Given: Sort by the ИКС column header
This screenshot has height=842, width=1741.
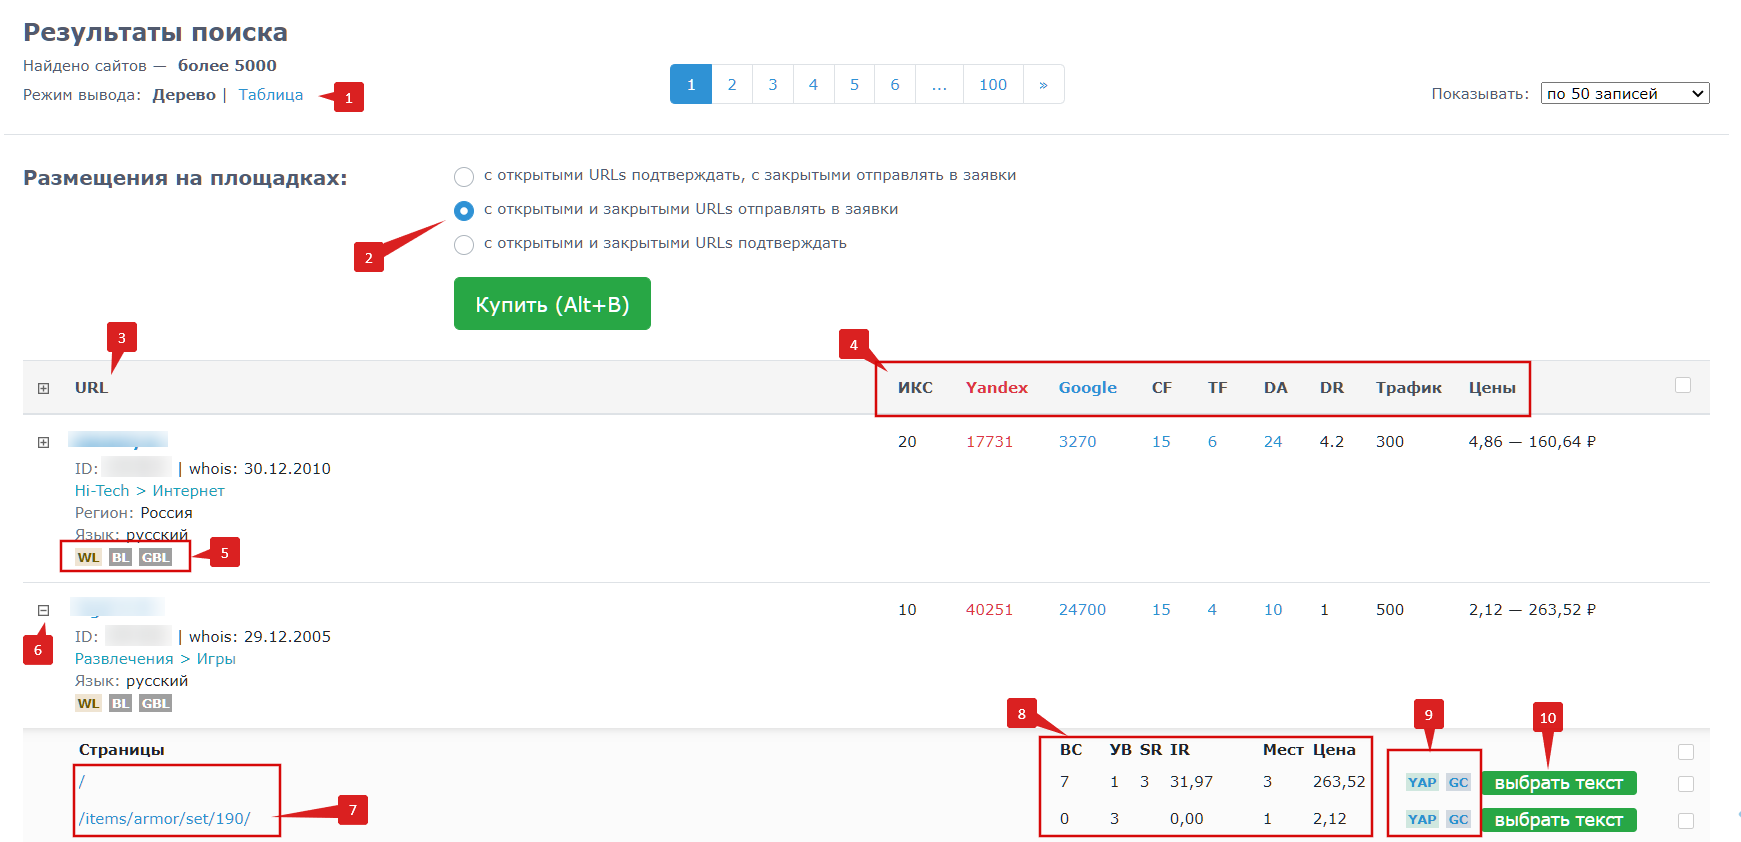Looking at the screenshot, I should click(915, 388).
